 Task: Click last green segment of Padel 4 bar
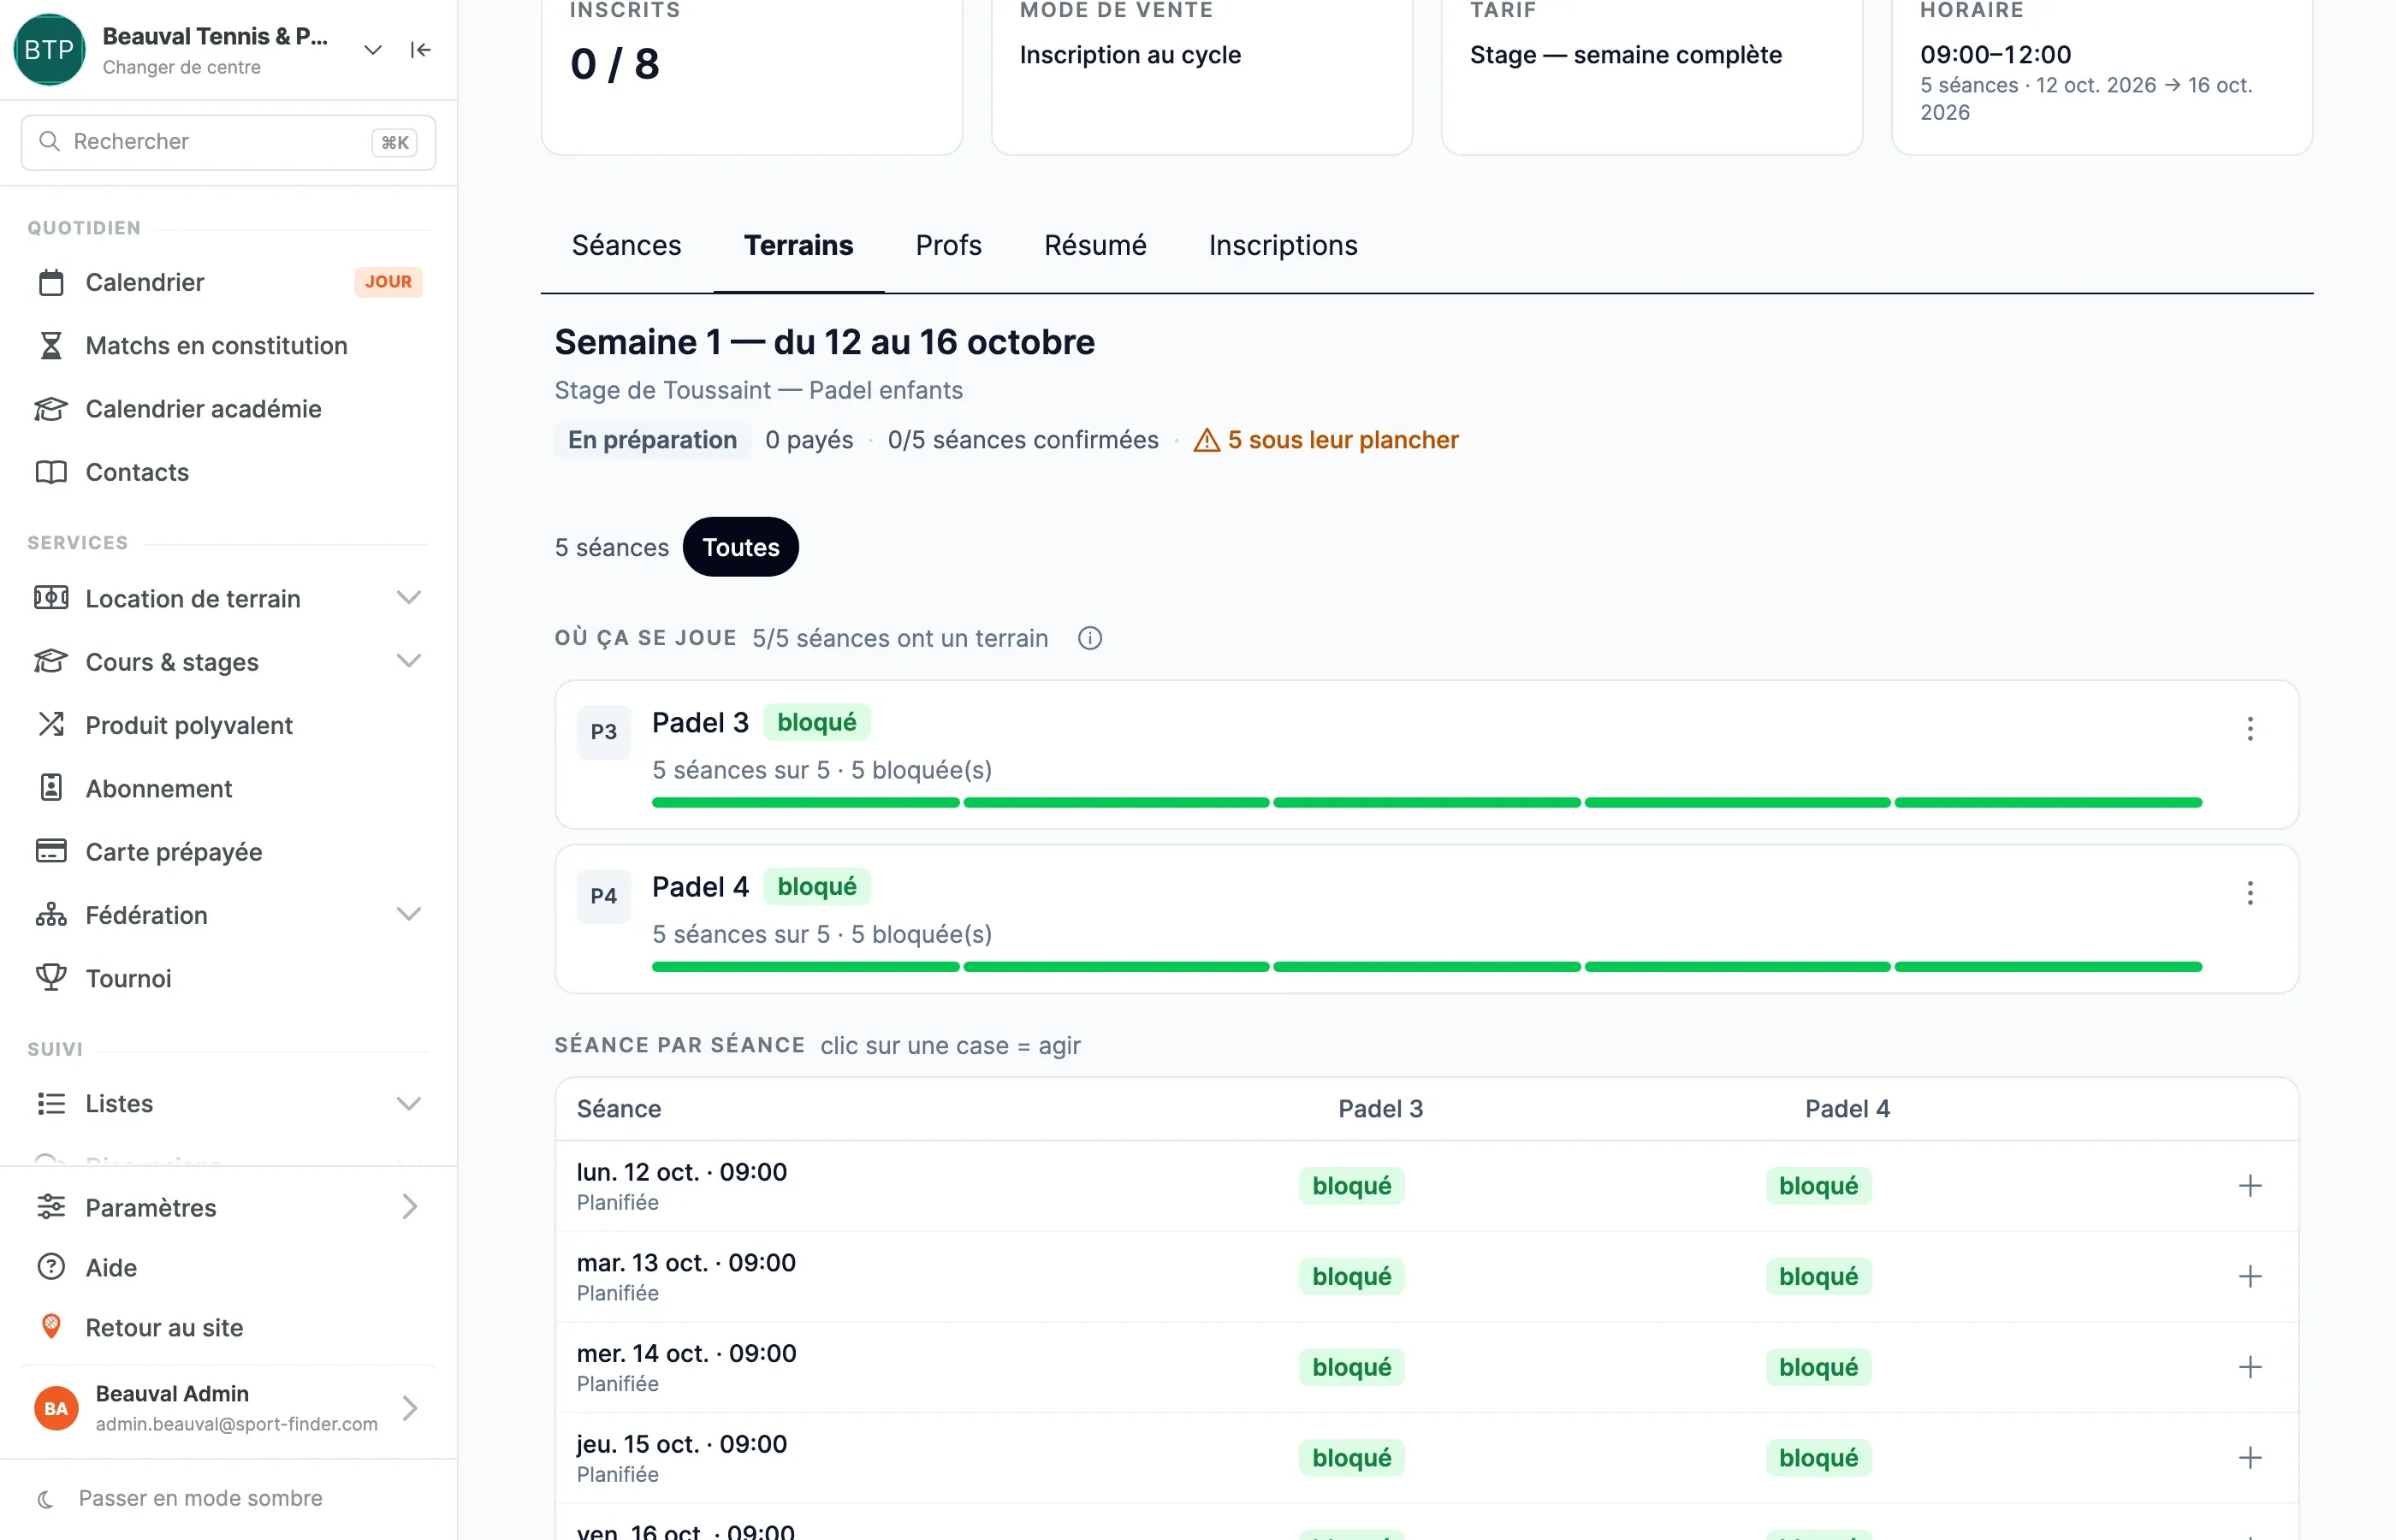tap(2048, 967)
